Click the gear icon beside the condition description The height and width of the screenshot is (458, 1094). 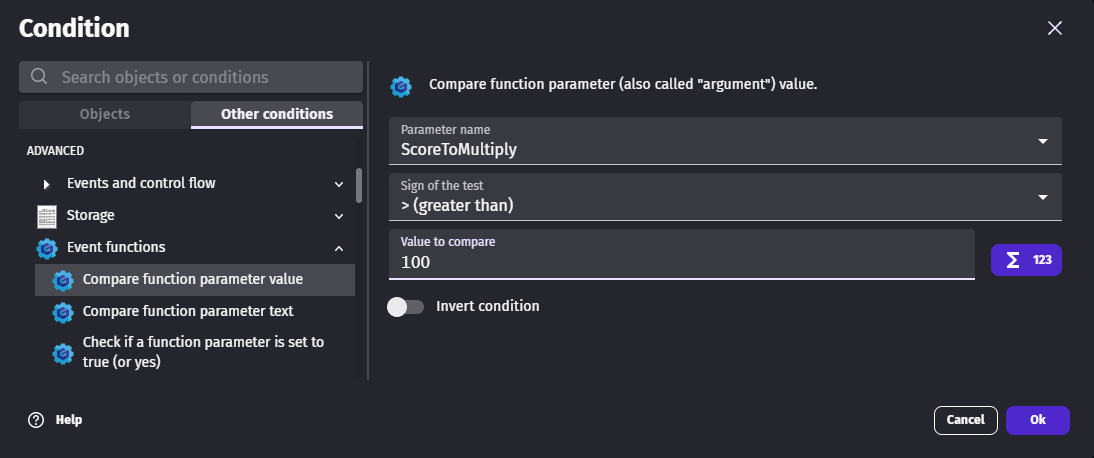402,86
